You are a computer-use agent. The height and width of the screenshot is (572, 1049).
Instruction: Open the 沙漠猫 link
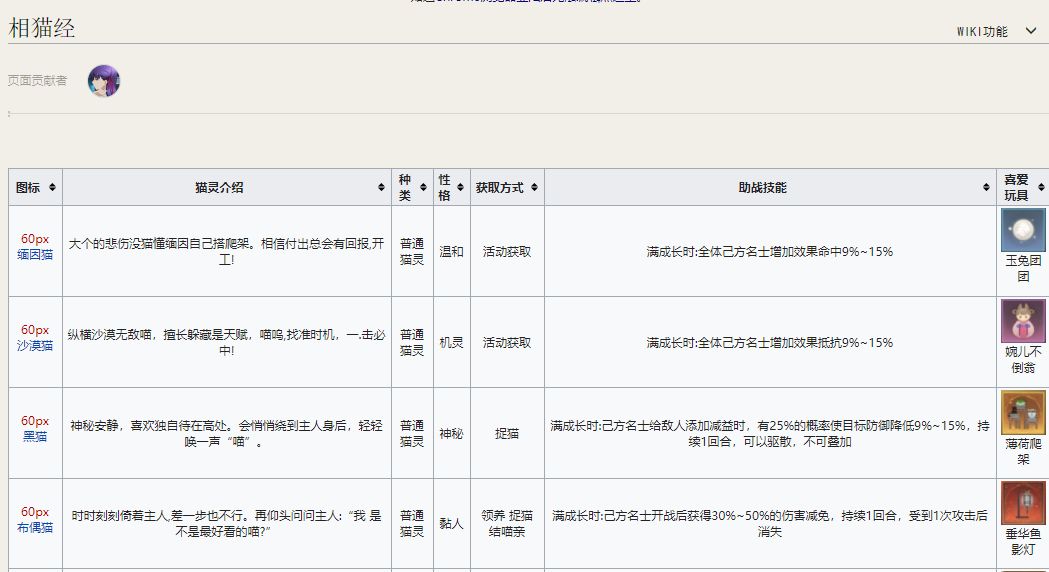(35, 346)
